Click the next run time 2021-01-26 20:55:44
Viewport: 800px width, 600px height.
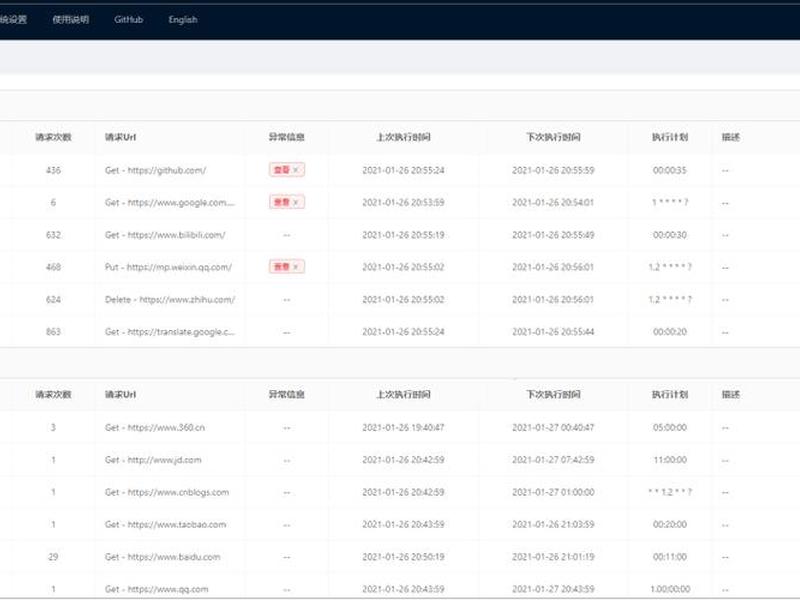point(553,332)
